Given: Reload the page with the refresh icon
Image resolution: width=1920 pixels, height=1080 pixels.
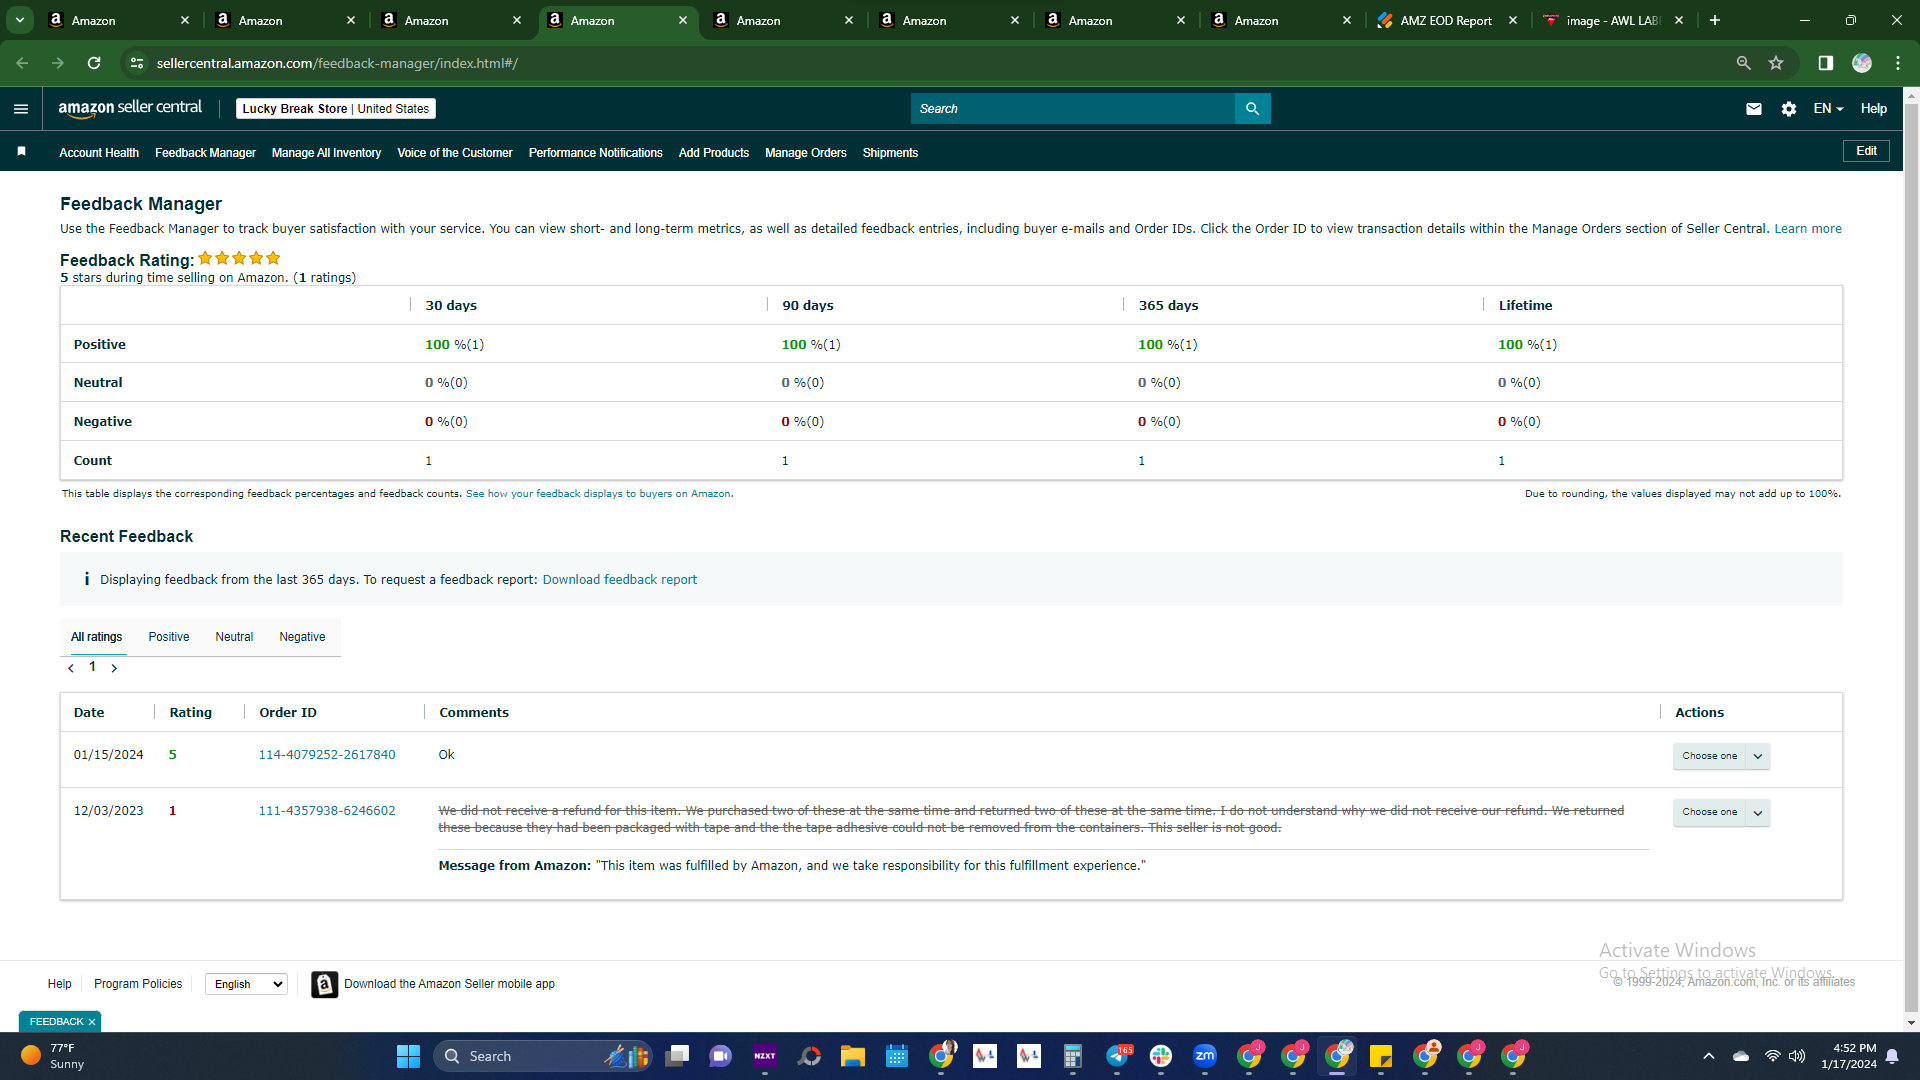Looking at the screenshot, I should [x=94, y=63].
